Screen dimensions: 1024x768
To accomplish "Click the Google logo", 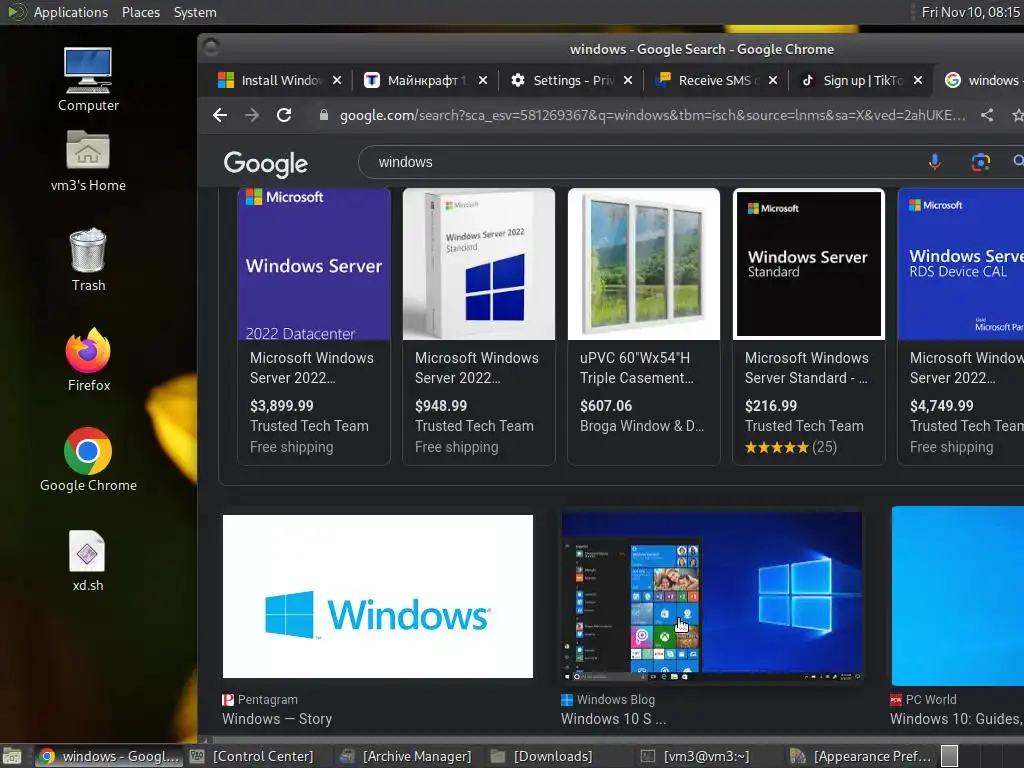I will pyautogui.click(x=265, y=163).
